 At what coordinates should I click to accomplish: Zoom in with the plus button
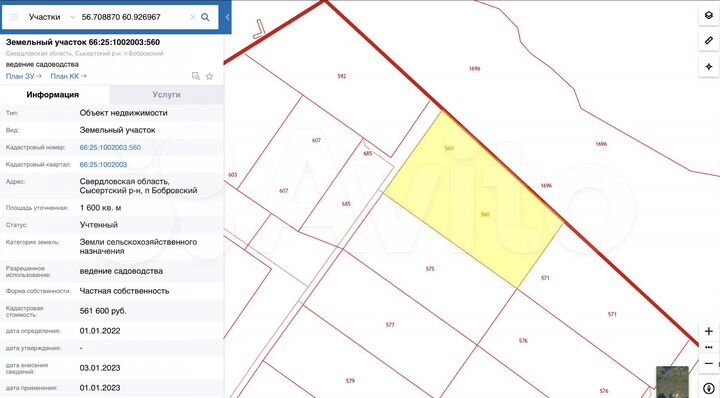(709, 331)
